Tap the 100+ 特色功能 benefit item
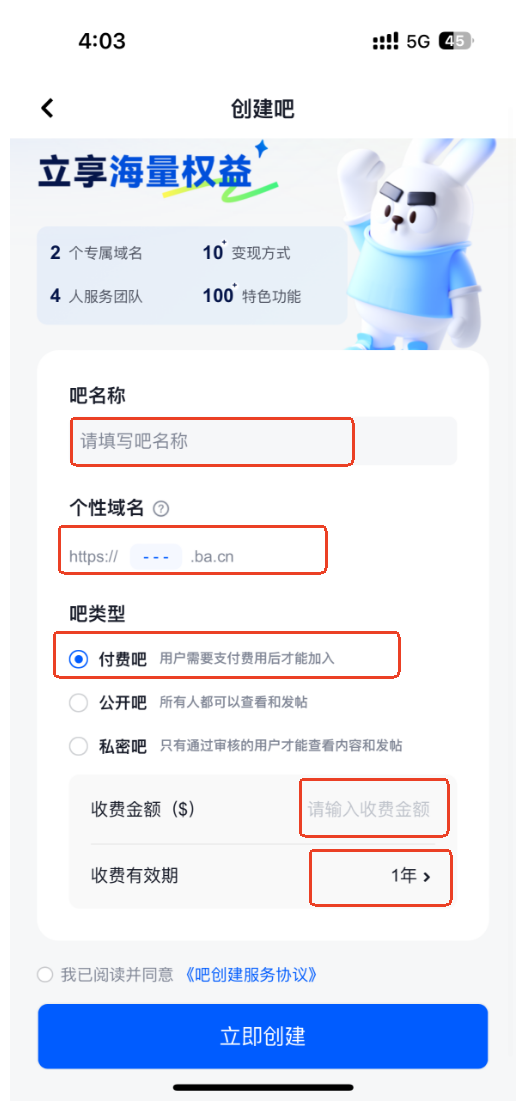This screenshot has height=1105, width=526. click(x=252, y=296)
